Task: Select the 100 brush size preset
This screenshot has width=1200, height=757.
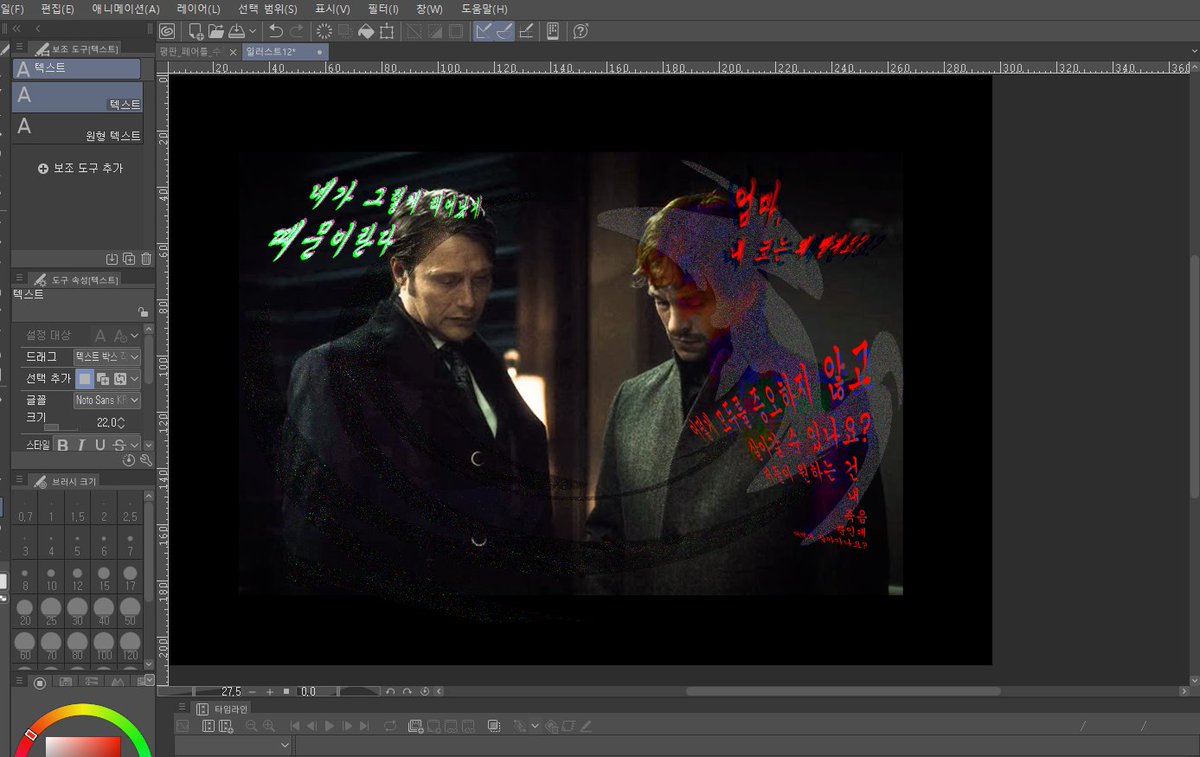Action: click(103, 645)
